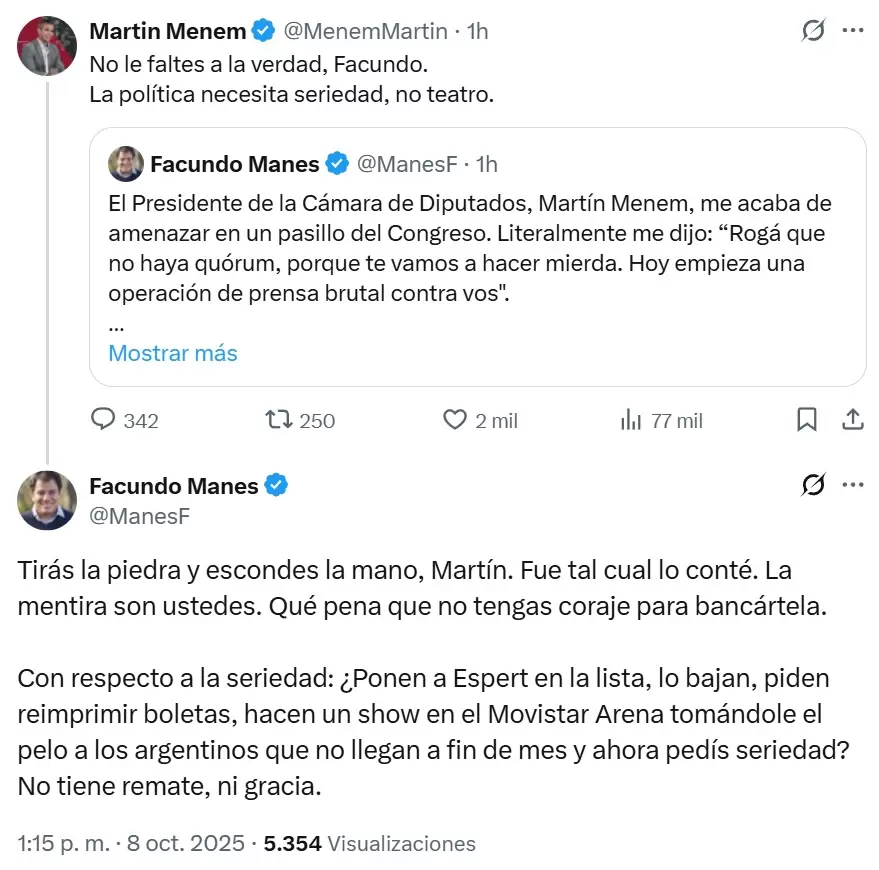879x870 pixels.
Task: Open Grok analysis for Facundo Manes's reply
Action: tap(812, 485)
